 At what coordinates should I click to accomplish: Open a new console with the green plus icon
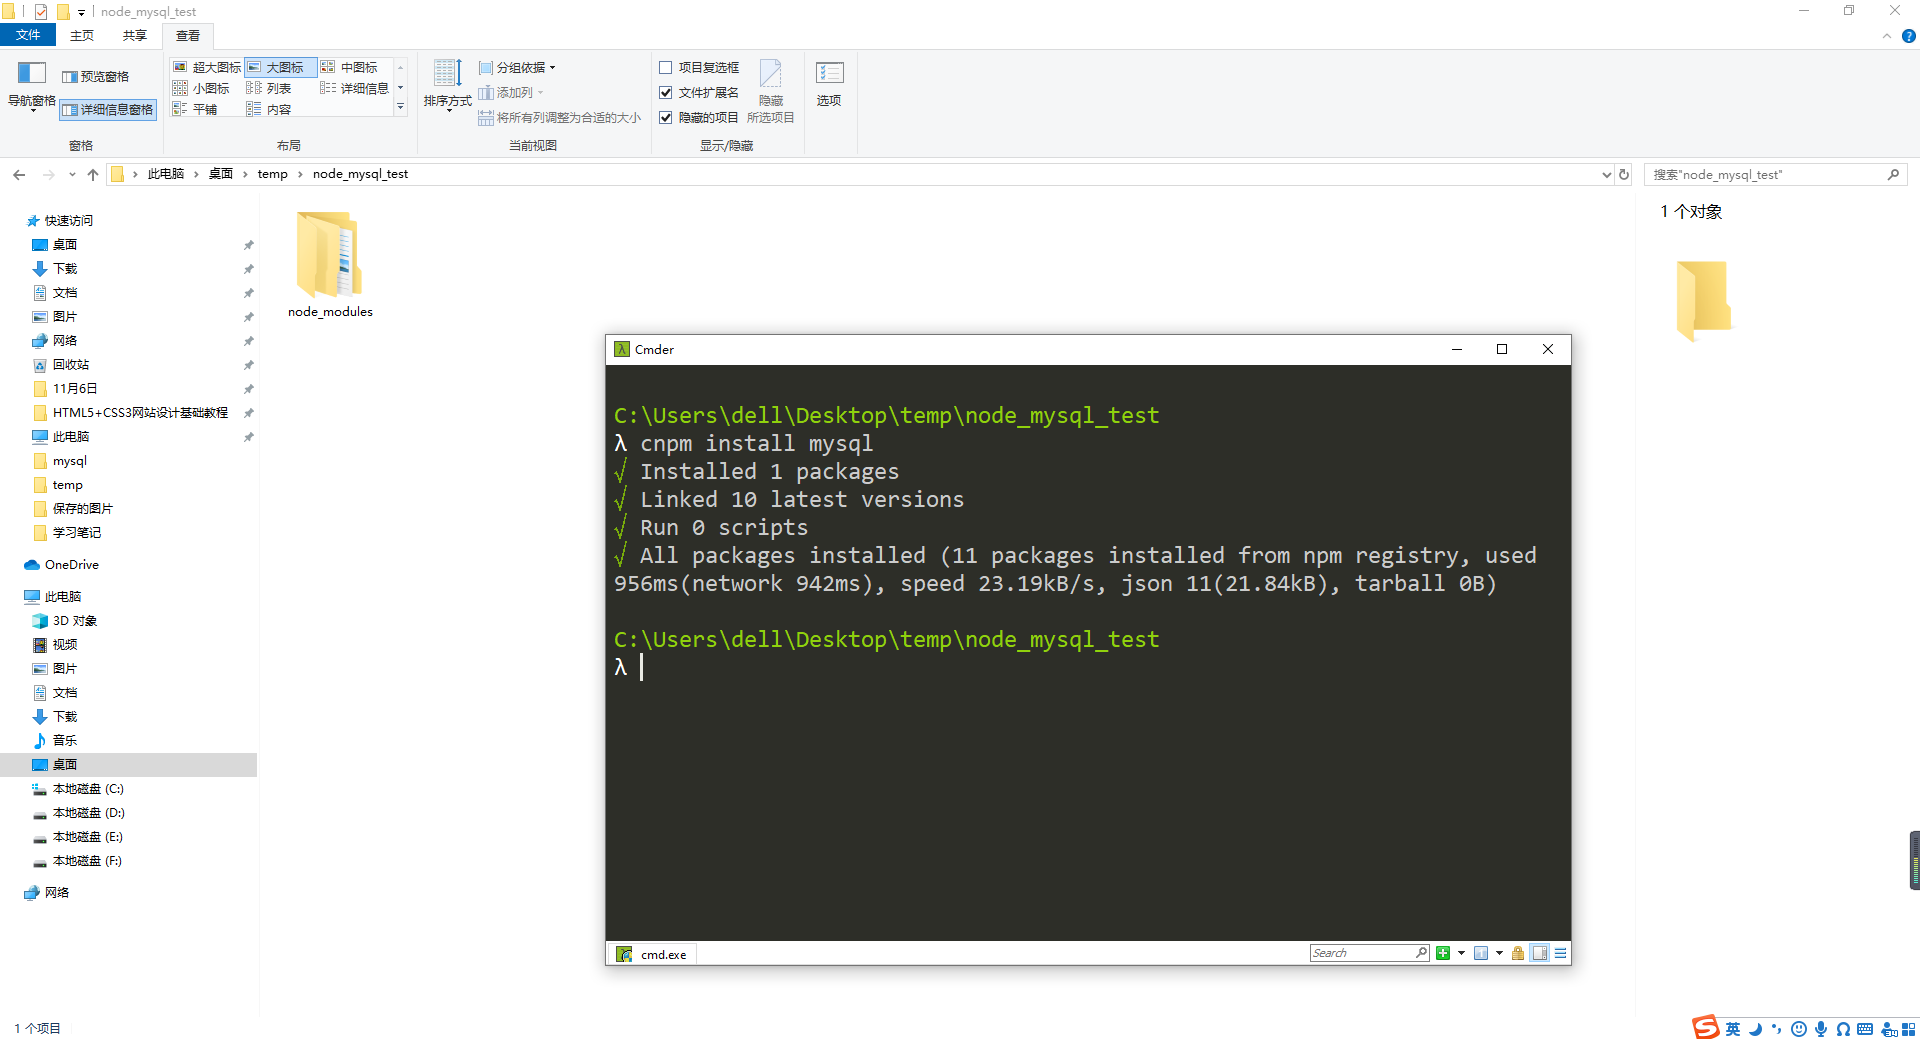tap(1443, 953)
